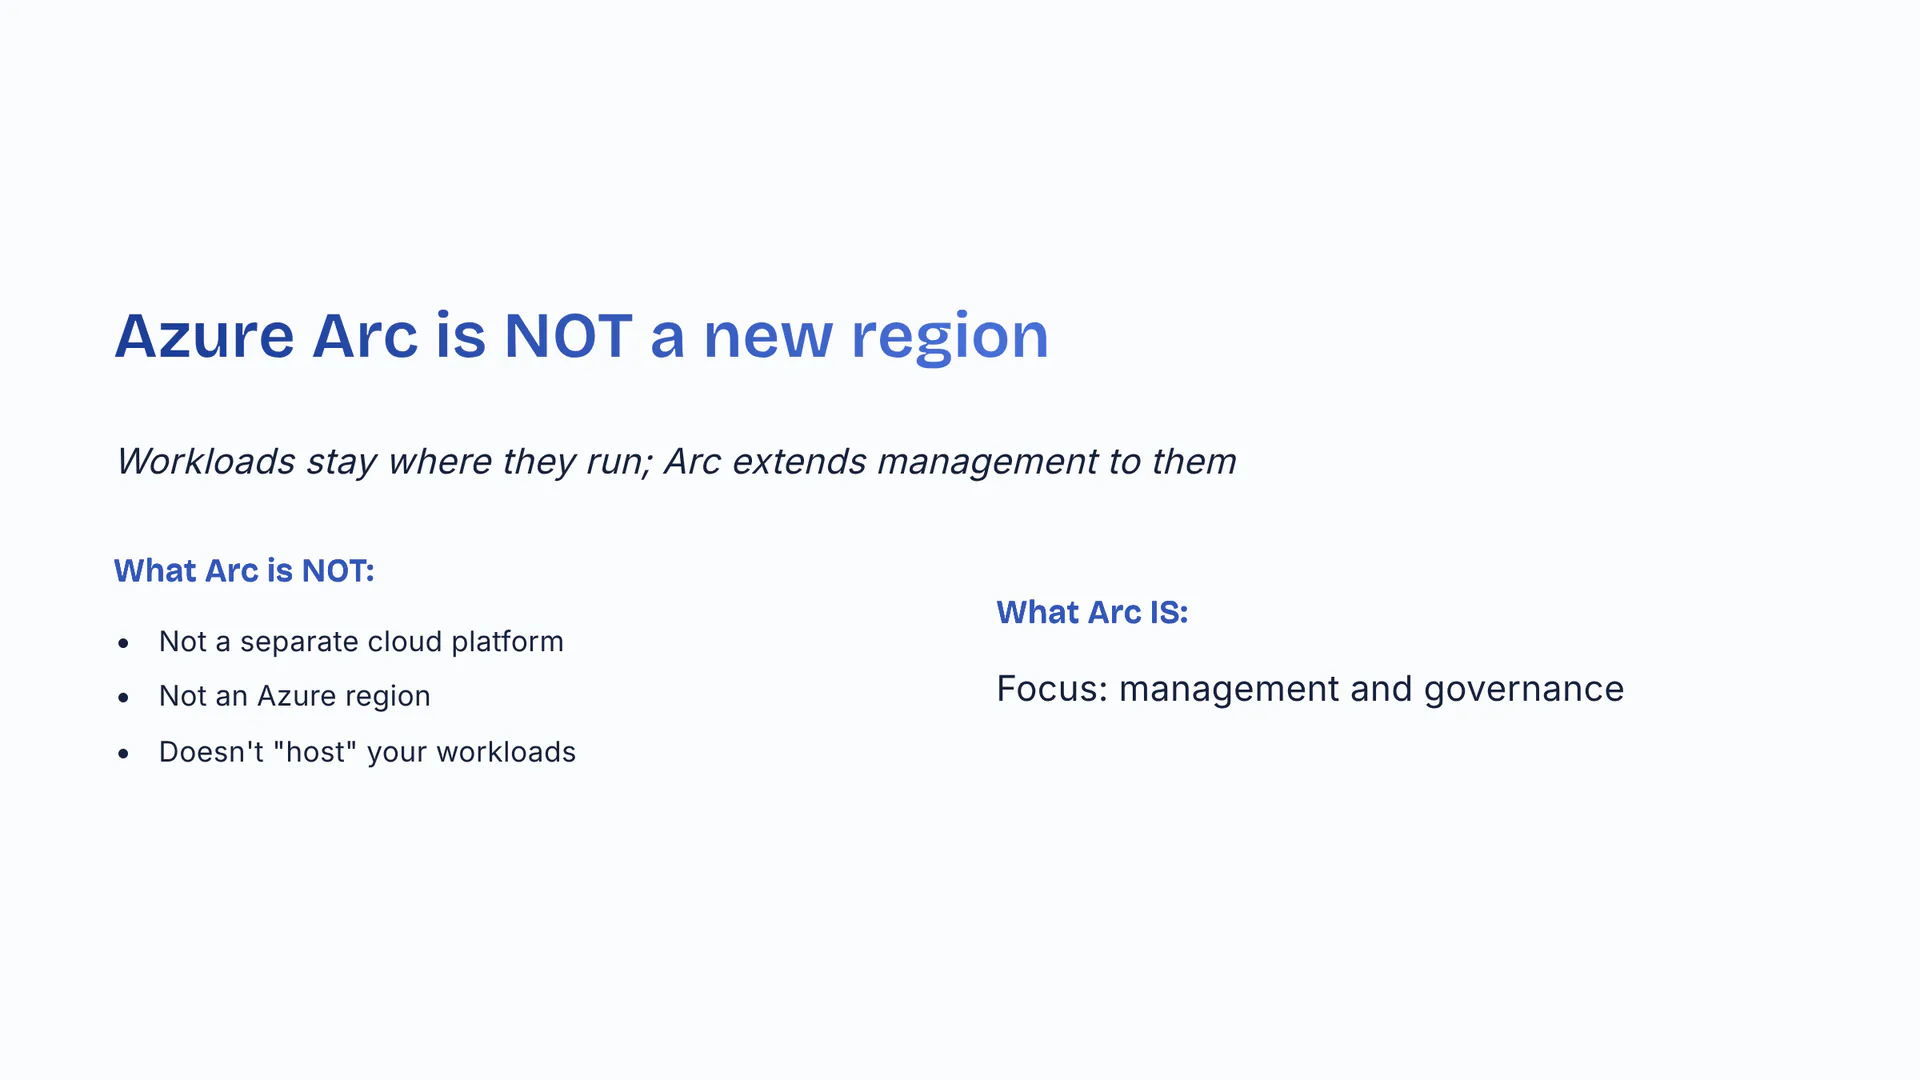The height and width of the screenshot is (1080, 1920).
Task: Click the quoted word "host" in the third bullet
Action: point(315,752)
